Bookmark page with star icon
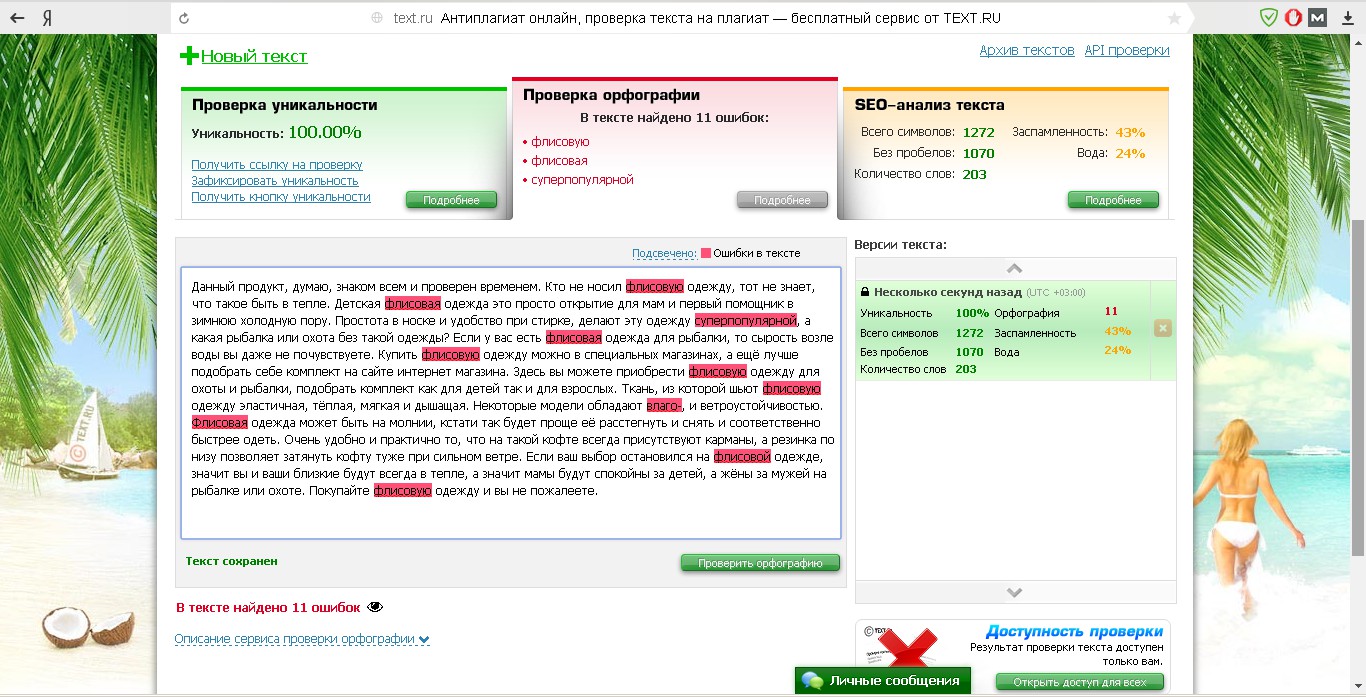This screenshot has height=697, width=1366. click(x=1174, y=18)
